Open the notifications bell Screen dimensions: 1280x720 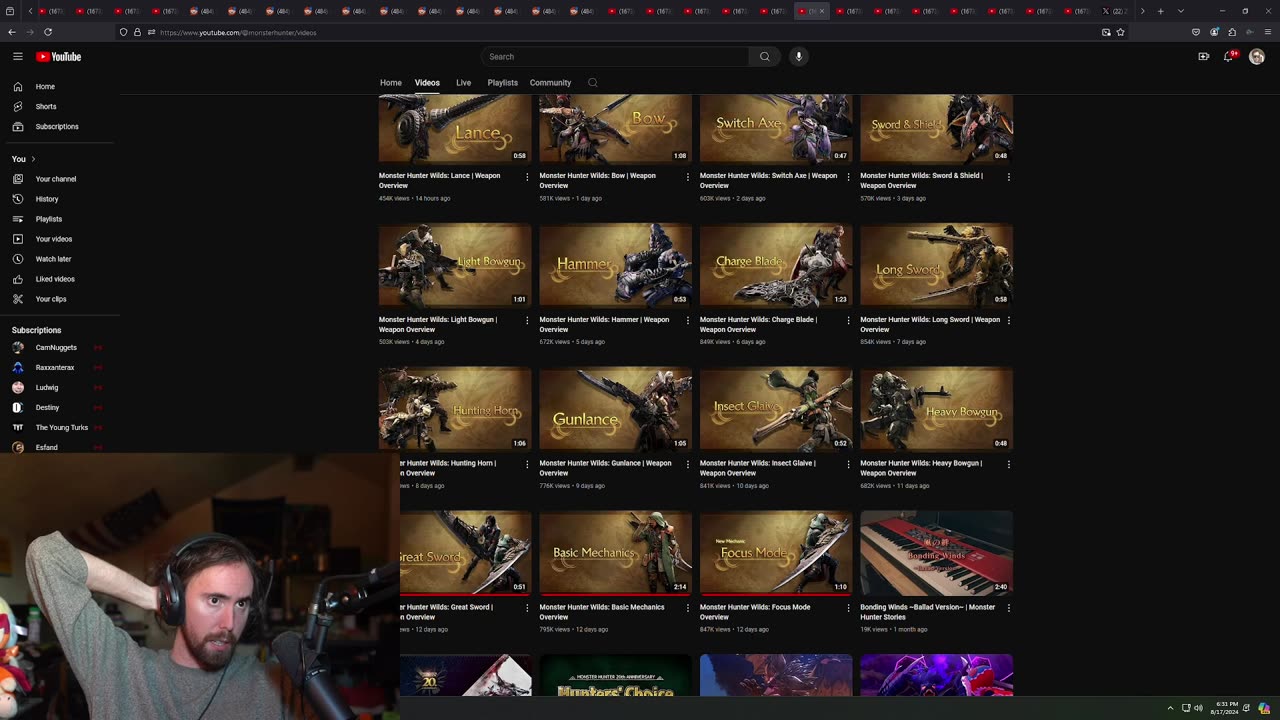(1230, 57)
